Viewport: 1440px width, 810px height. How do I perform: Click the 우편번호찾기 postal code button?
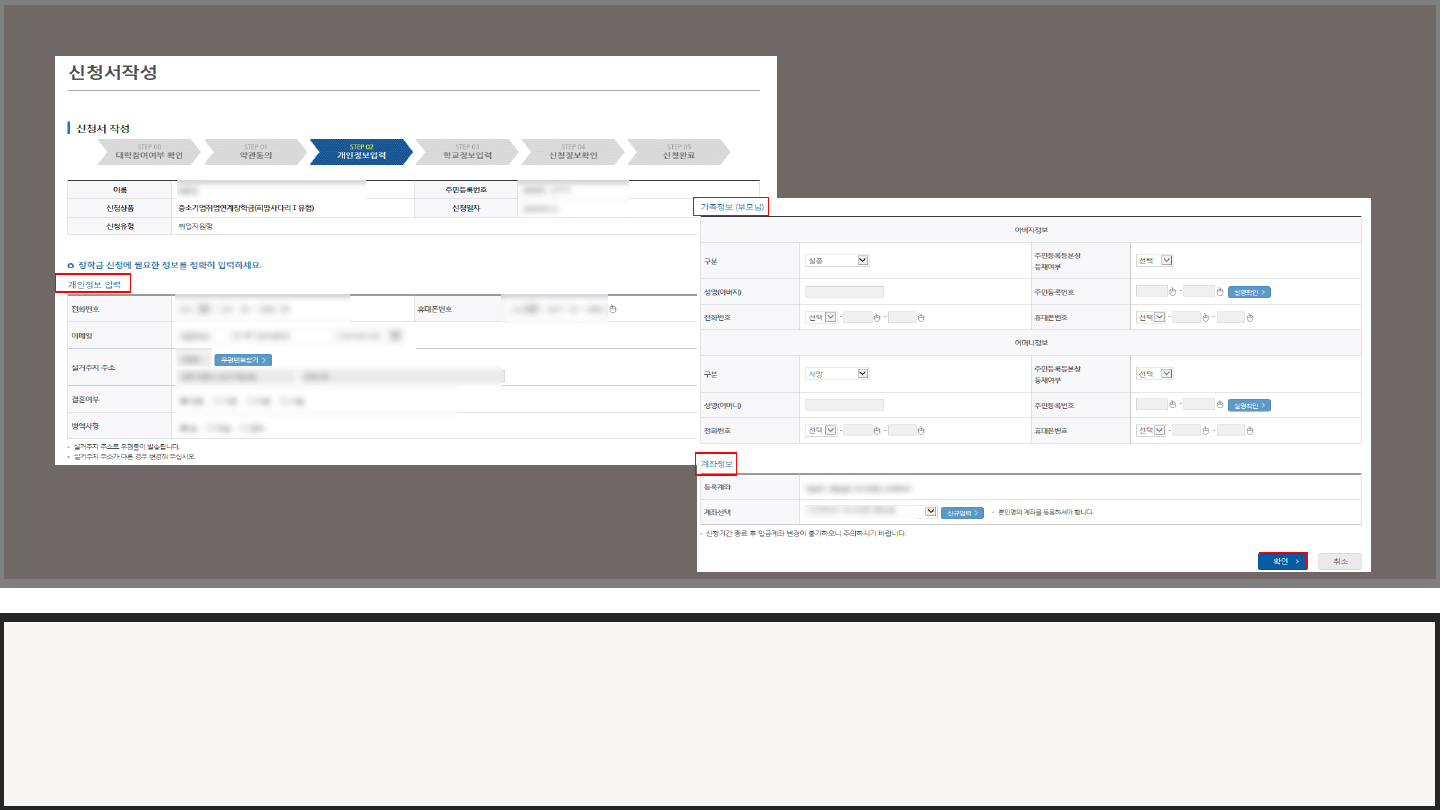click(243, 360)
